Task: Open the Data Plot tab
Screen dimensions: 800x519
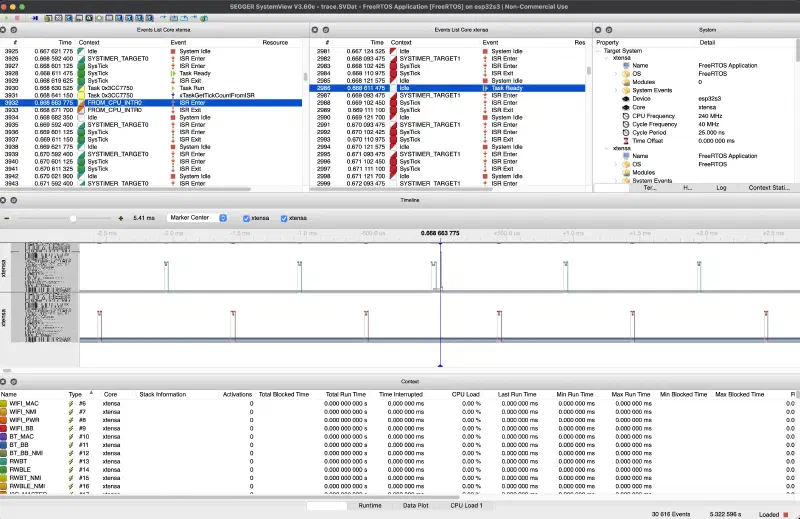Action: 416,506
